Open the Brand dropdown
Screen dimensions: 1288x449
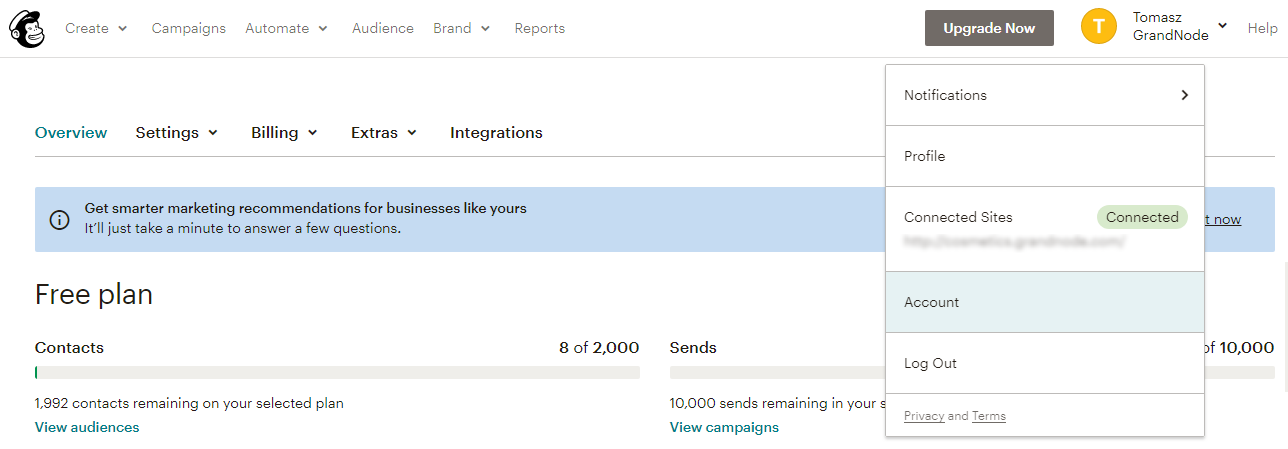pyautogui.click(x=462, y=28)
